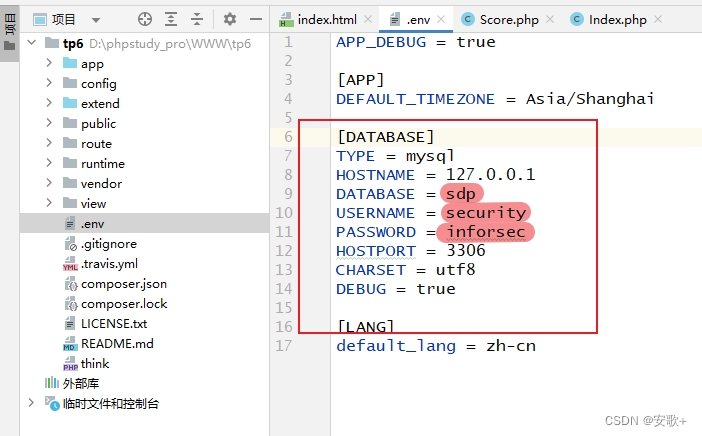Click the .travis.yml file icon
The height and width of the screenshot is (436, 702).
pos(70,264)
